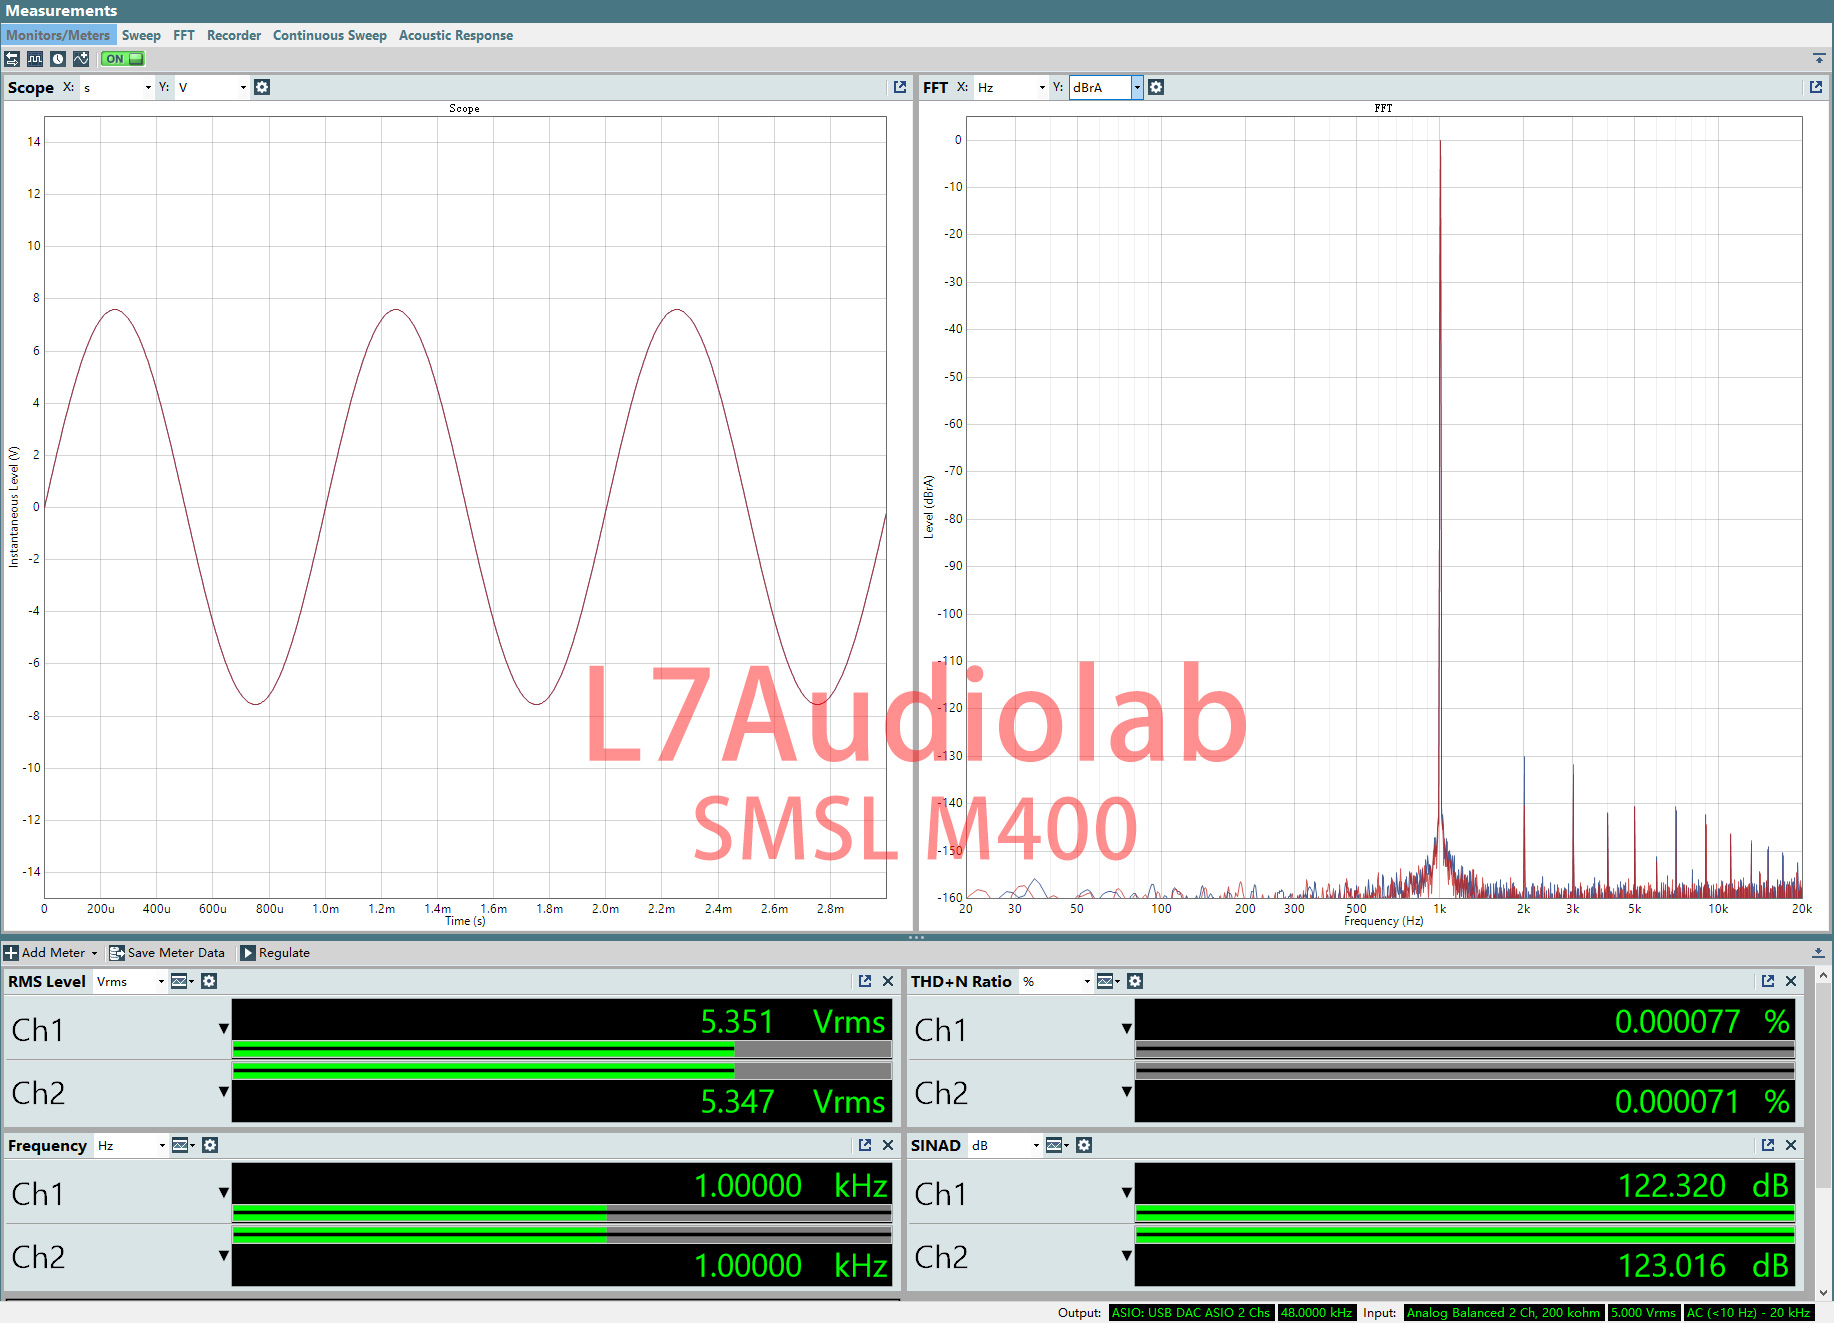Open SINAD meter display-mode icon
The width and height of the screenshot is (1834, 1323).
[x=1057, y=1145]
